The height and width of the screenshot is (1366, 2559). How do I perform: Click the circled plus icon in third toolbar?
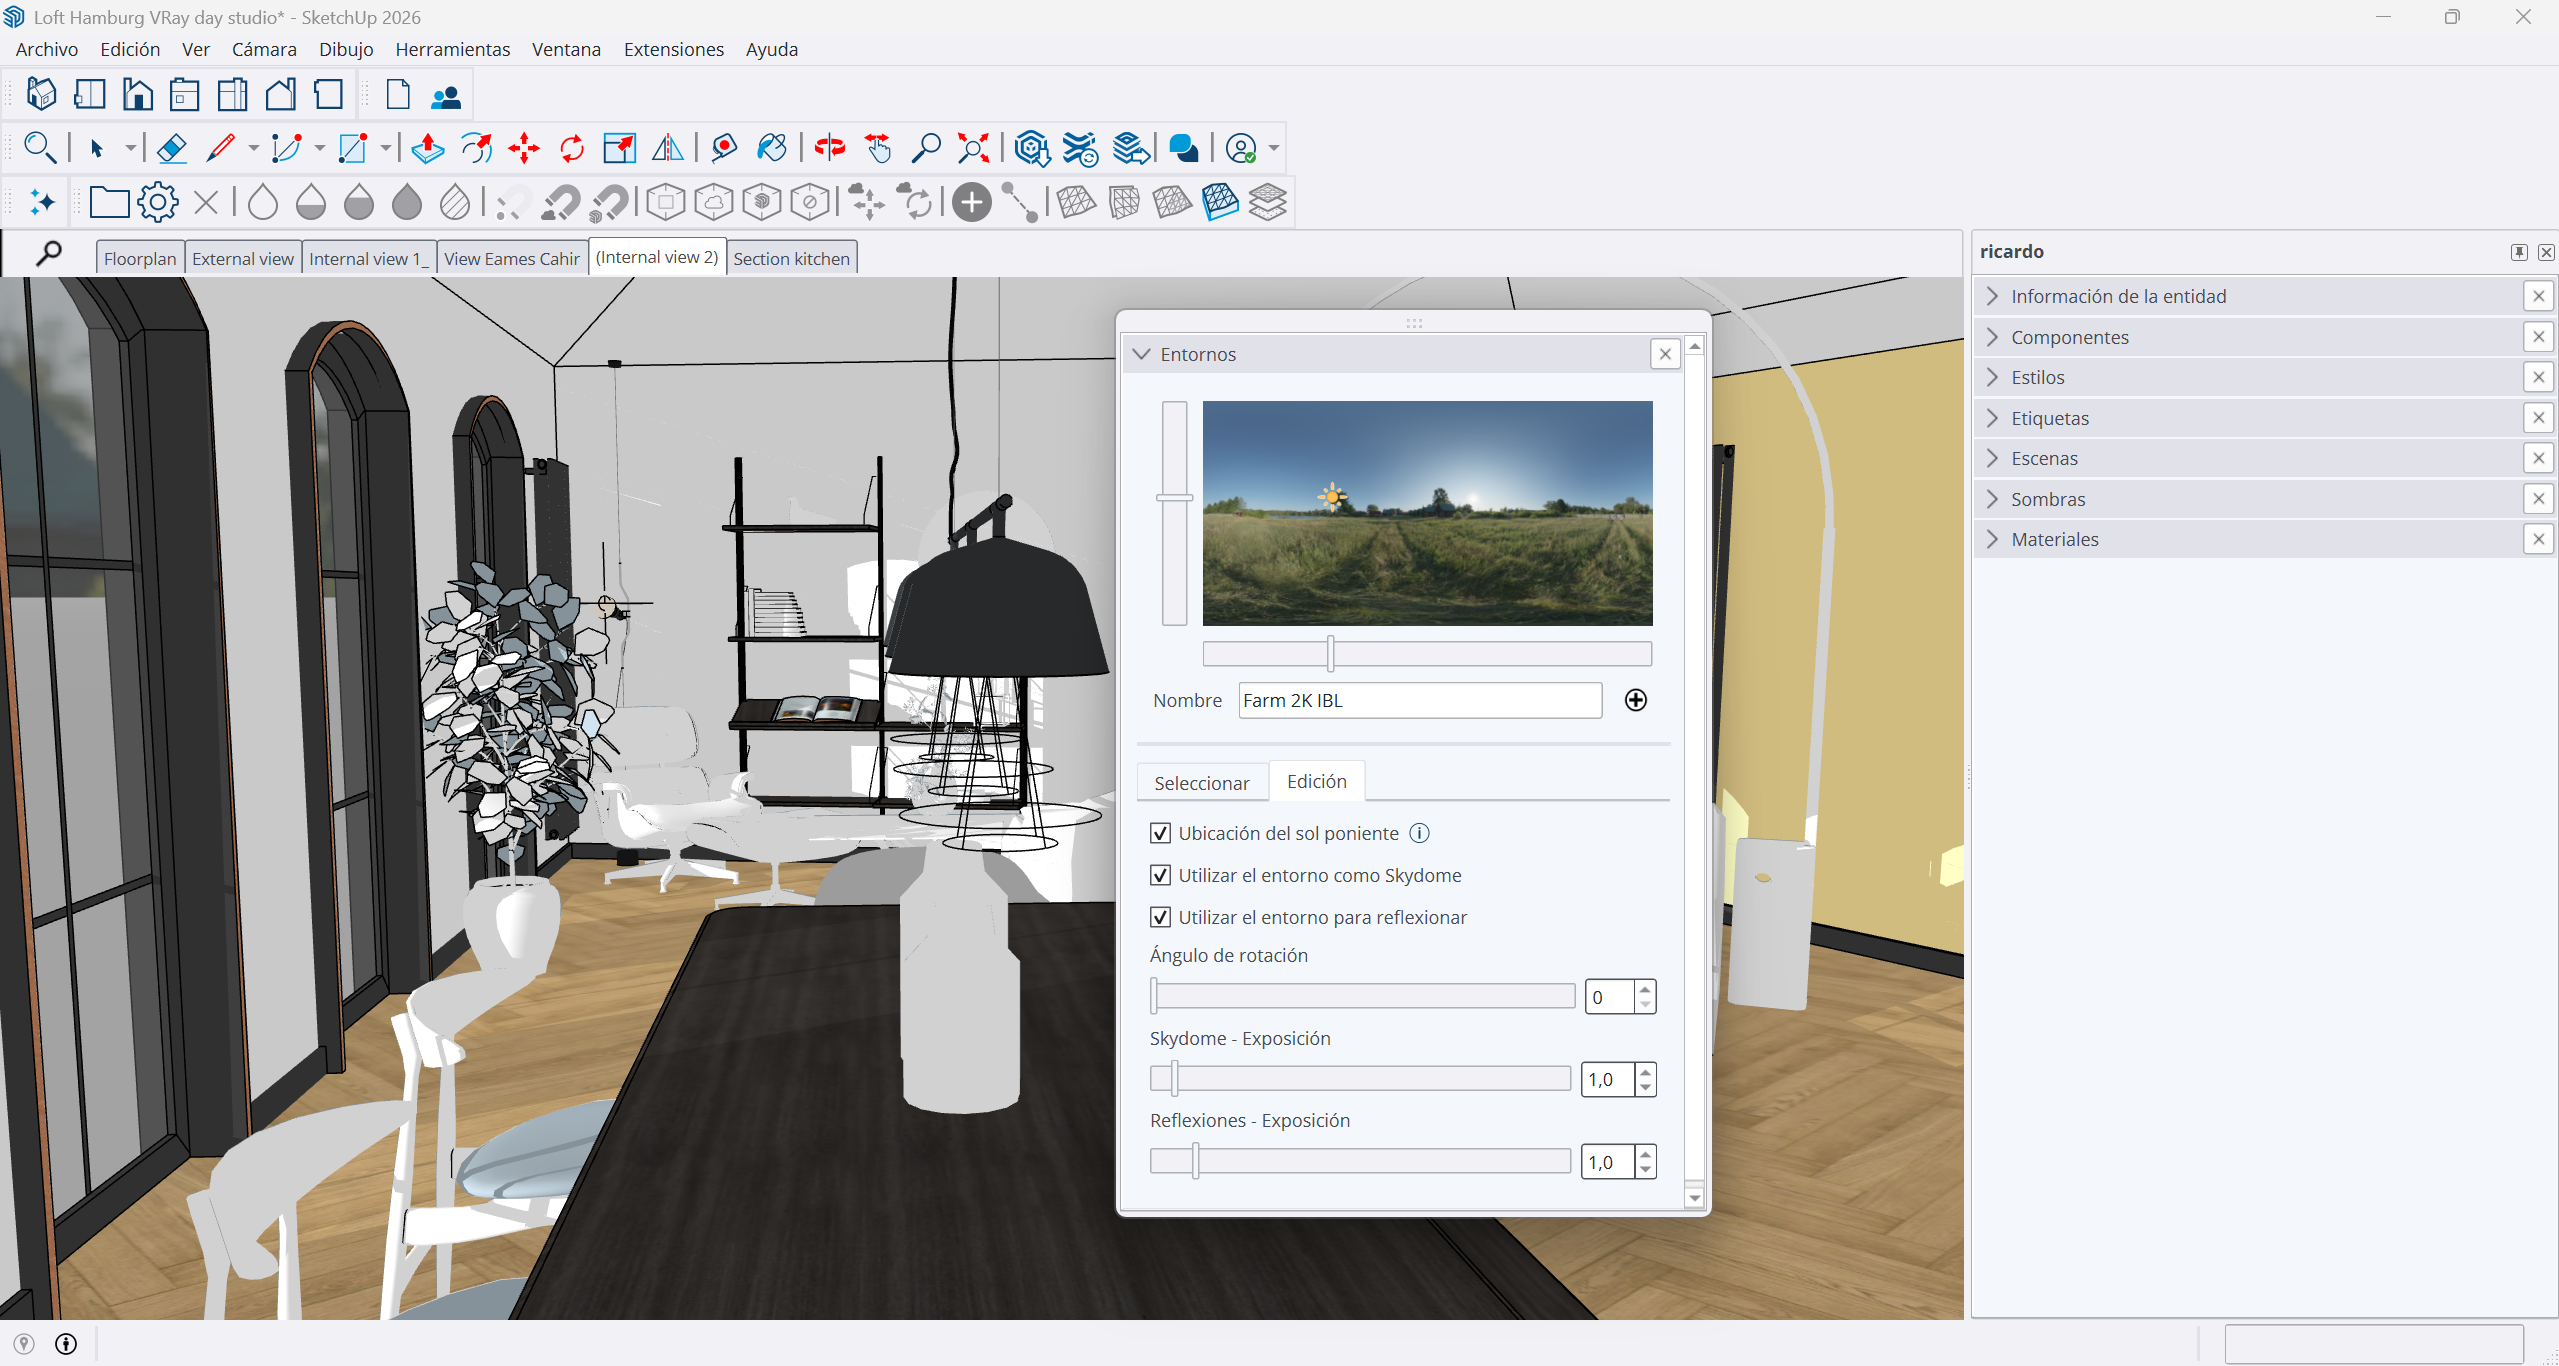971,202
